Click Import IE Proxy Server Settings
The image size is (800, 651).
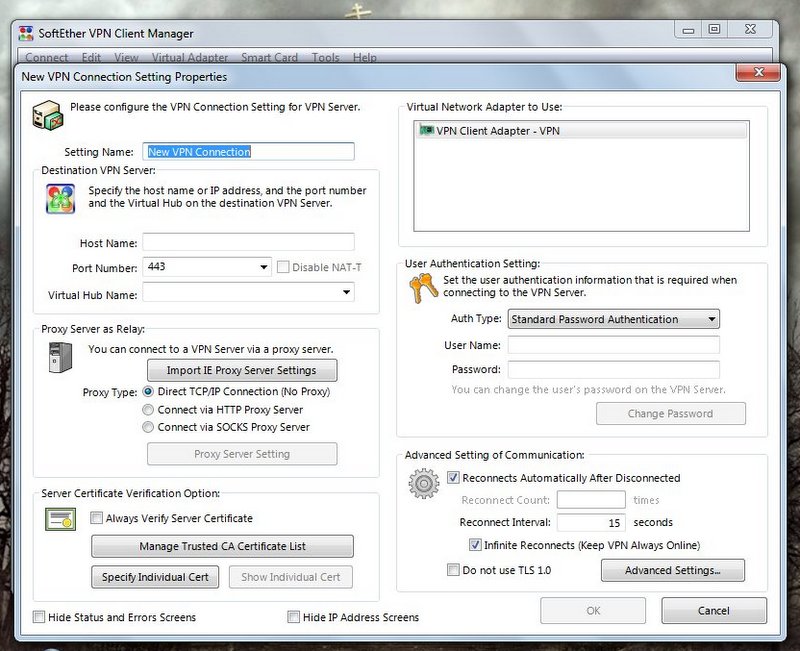coord(242,370)
